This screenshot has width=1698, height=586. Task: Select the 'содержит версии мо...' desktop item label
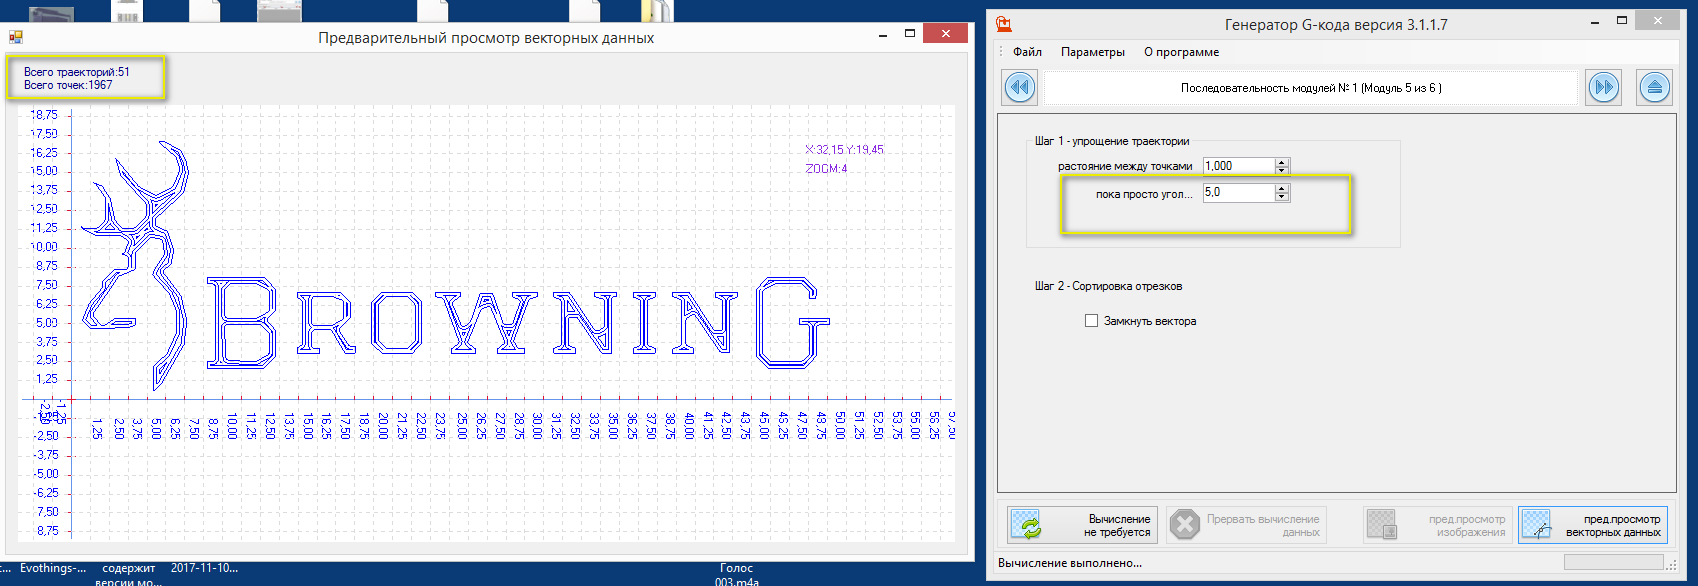pos(128,574)
